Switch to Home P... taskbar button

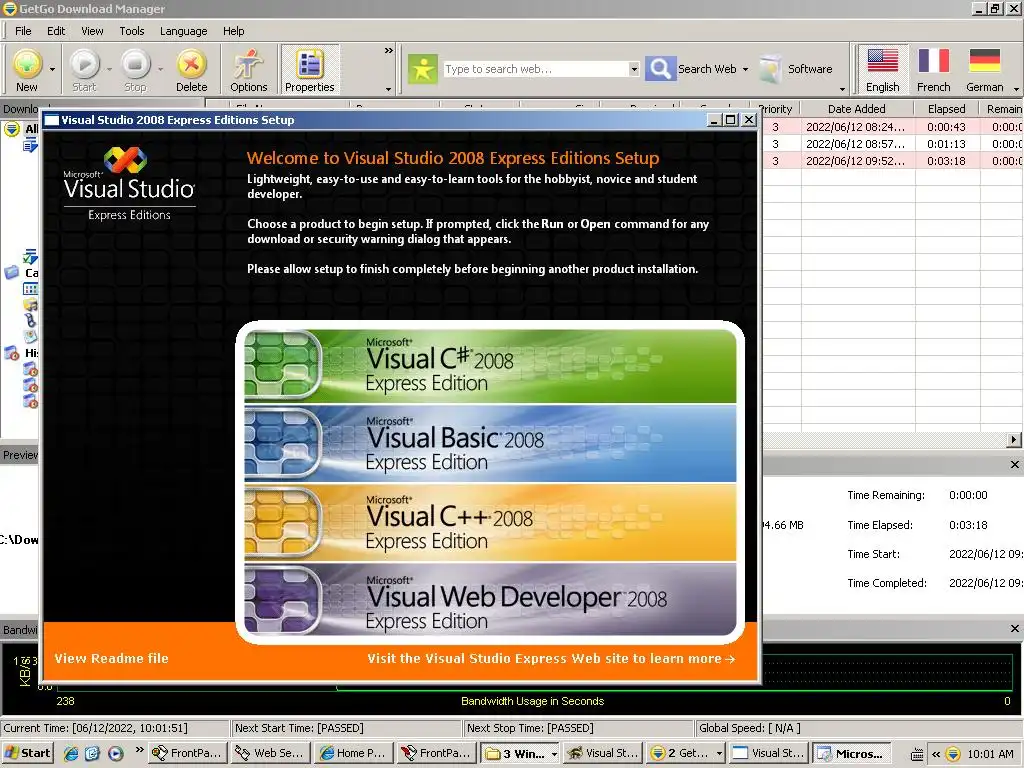(x=353, y=753)
